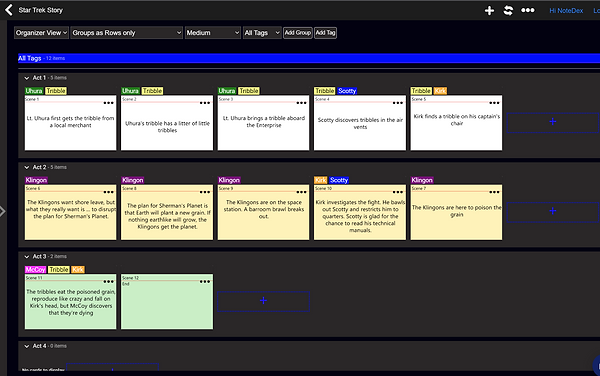
Task: Open the Scene 3 card options dots
Action: 301,103
